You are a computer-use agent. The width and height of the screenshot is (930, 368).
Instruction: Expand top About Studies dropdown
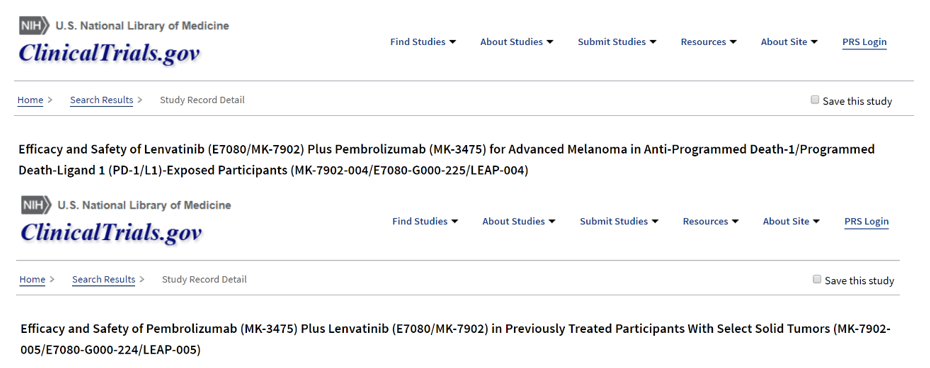pyautogui.click(x=517, y=42)
